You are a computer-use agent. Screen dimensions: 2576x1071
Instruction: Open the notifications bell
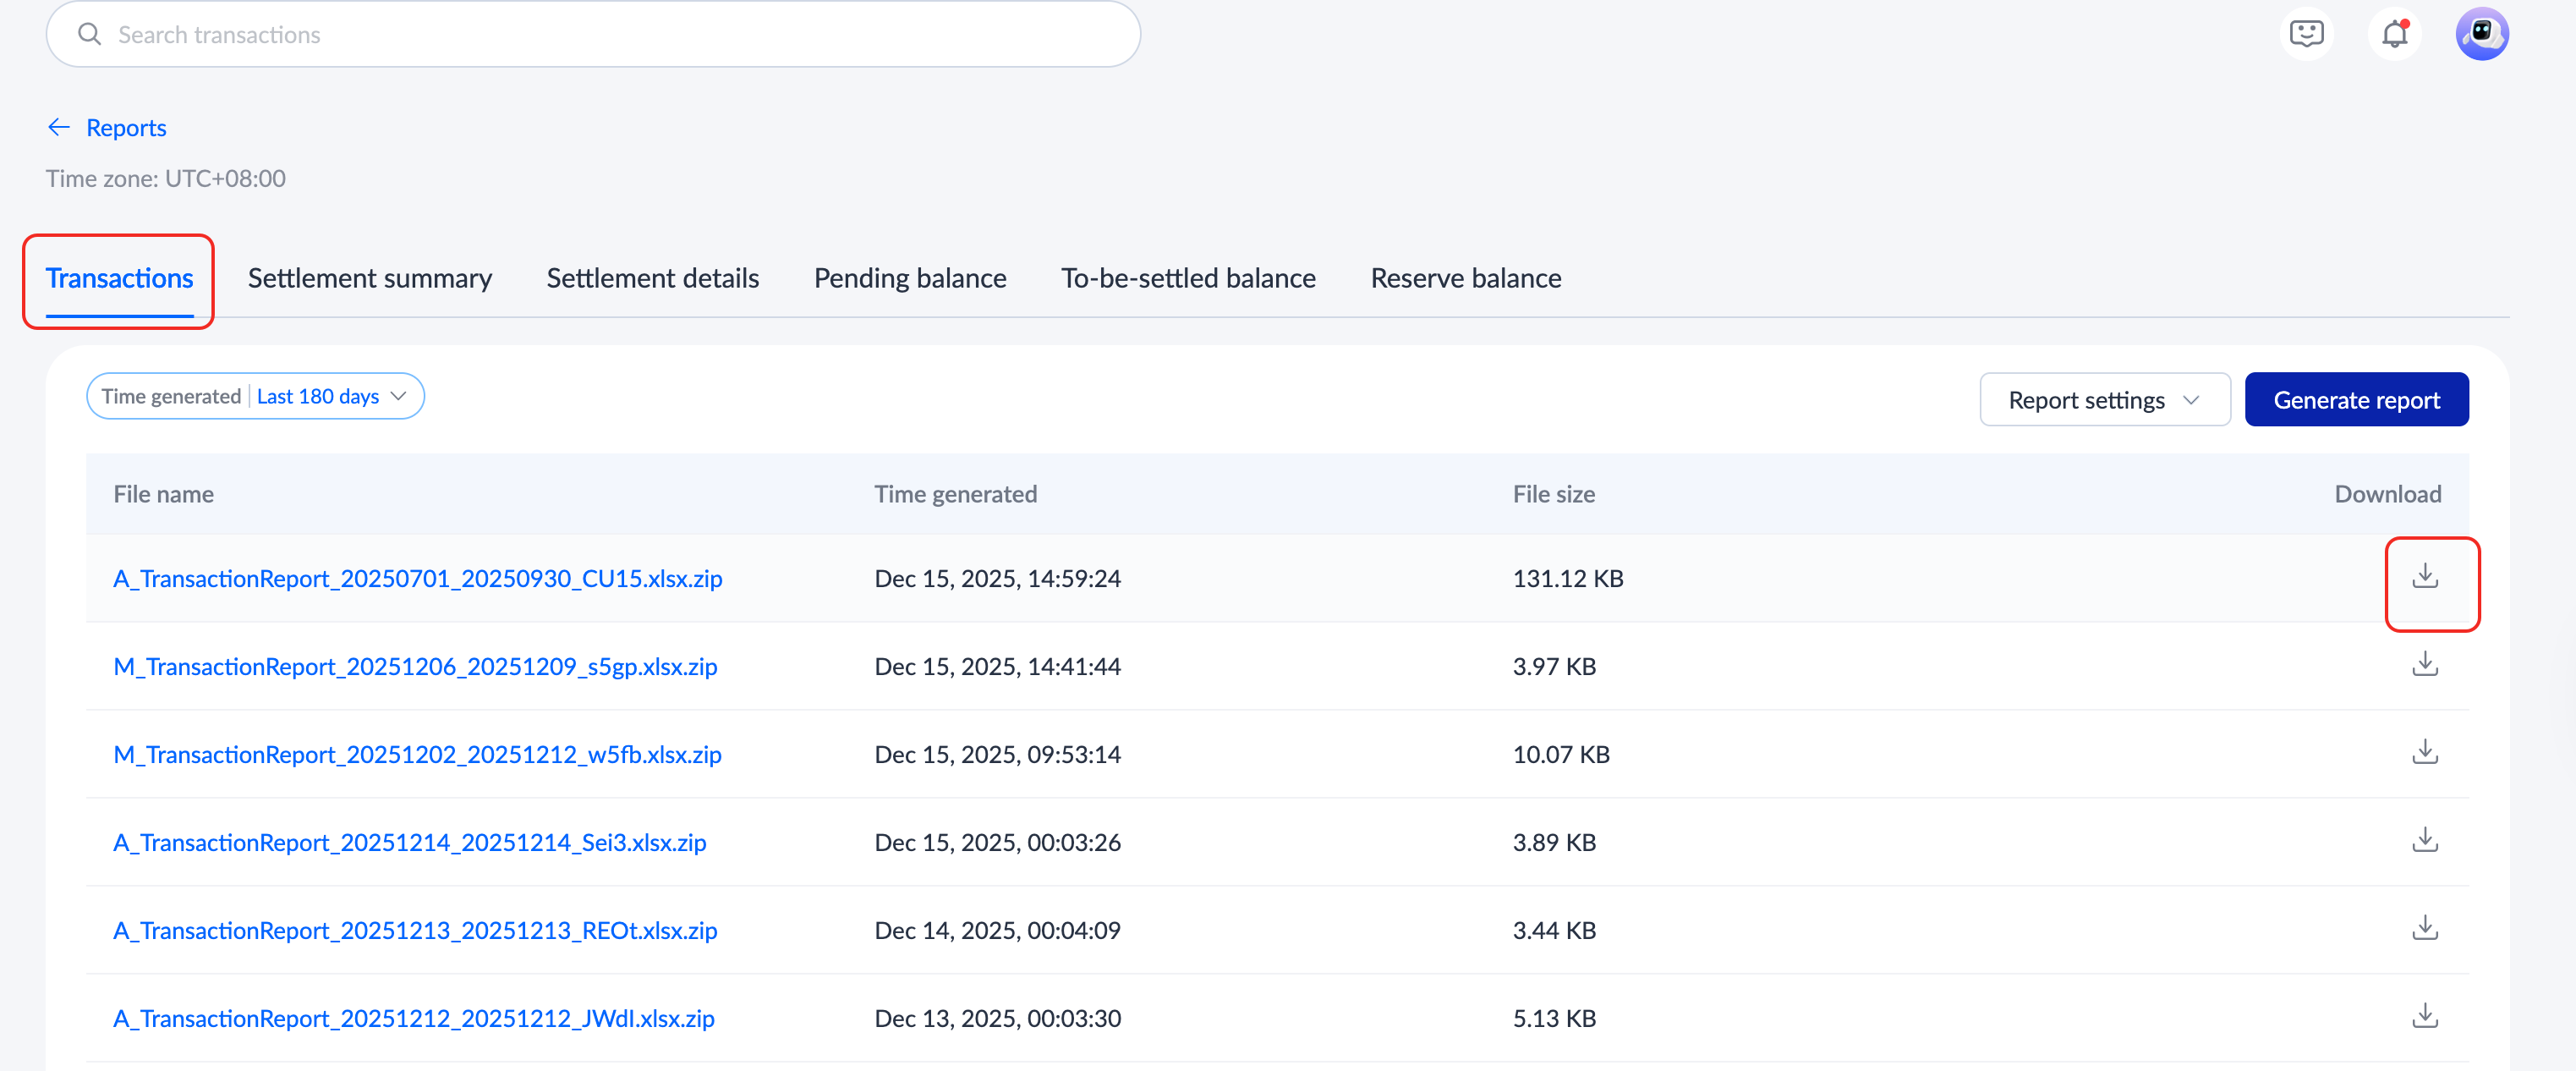point(2394,34)
